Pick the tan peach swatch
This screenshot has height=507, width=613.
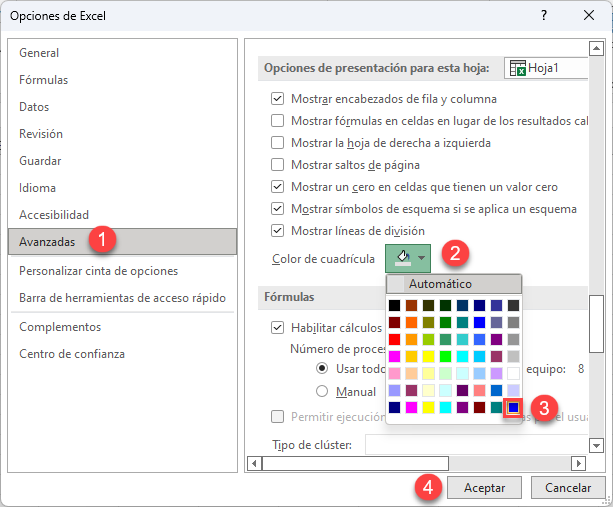coord(411,373)
